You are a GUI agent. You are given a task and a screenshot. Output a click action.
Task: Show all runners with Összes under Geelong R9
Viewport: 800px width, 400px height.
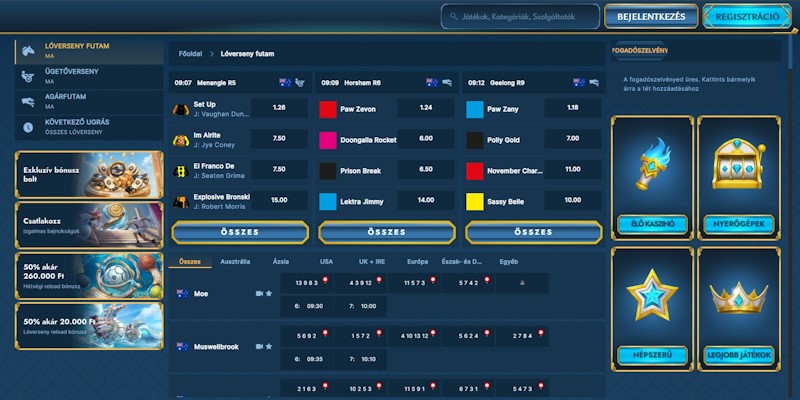tap(534, 232)
